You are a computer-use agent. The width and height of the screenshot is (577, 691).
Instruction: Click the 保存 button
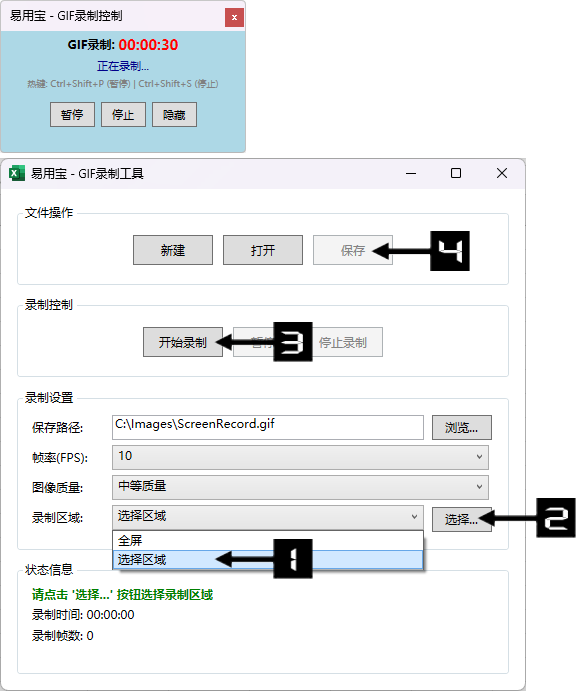pos(353,250)
